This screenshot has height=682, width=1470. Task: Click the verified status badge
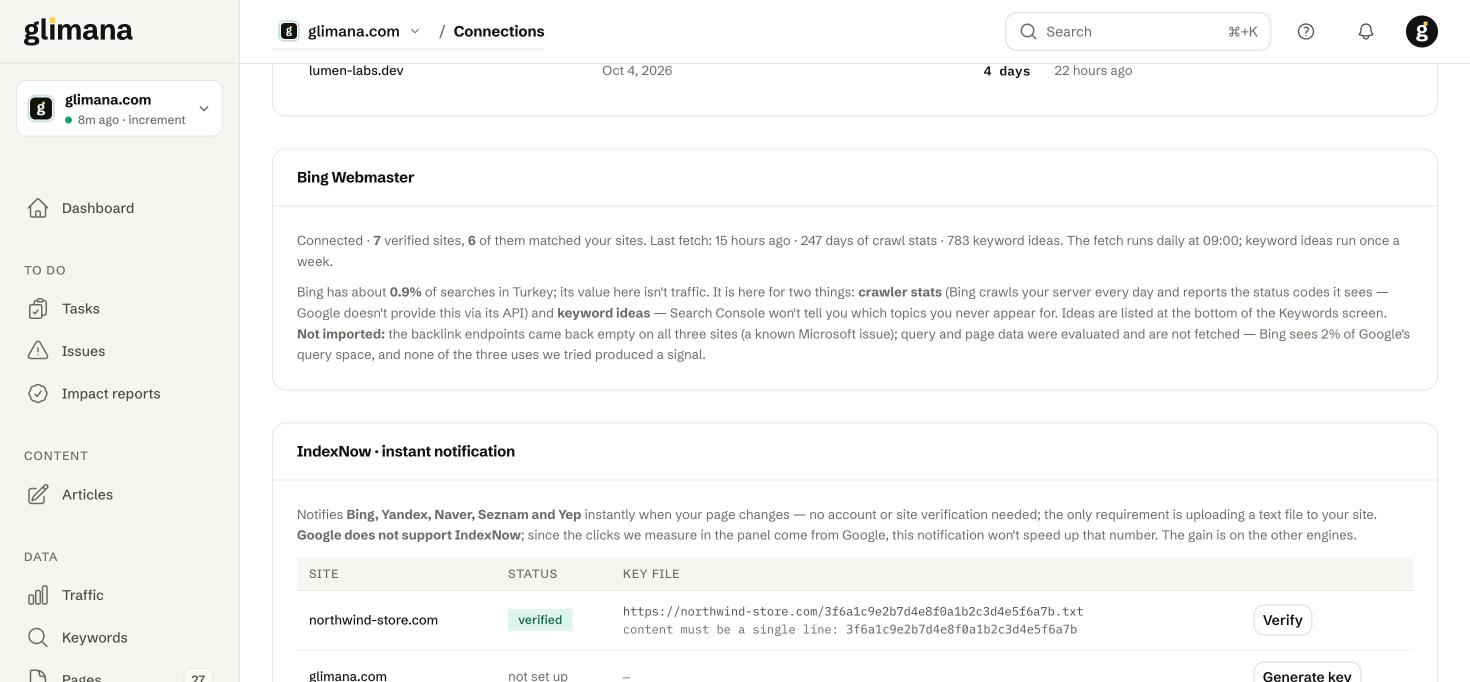pyautogui.click(x=540, y=620)
